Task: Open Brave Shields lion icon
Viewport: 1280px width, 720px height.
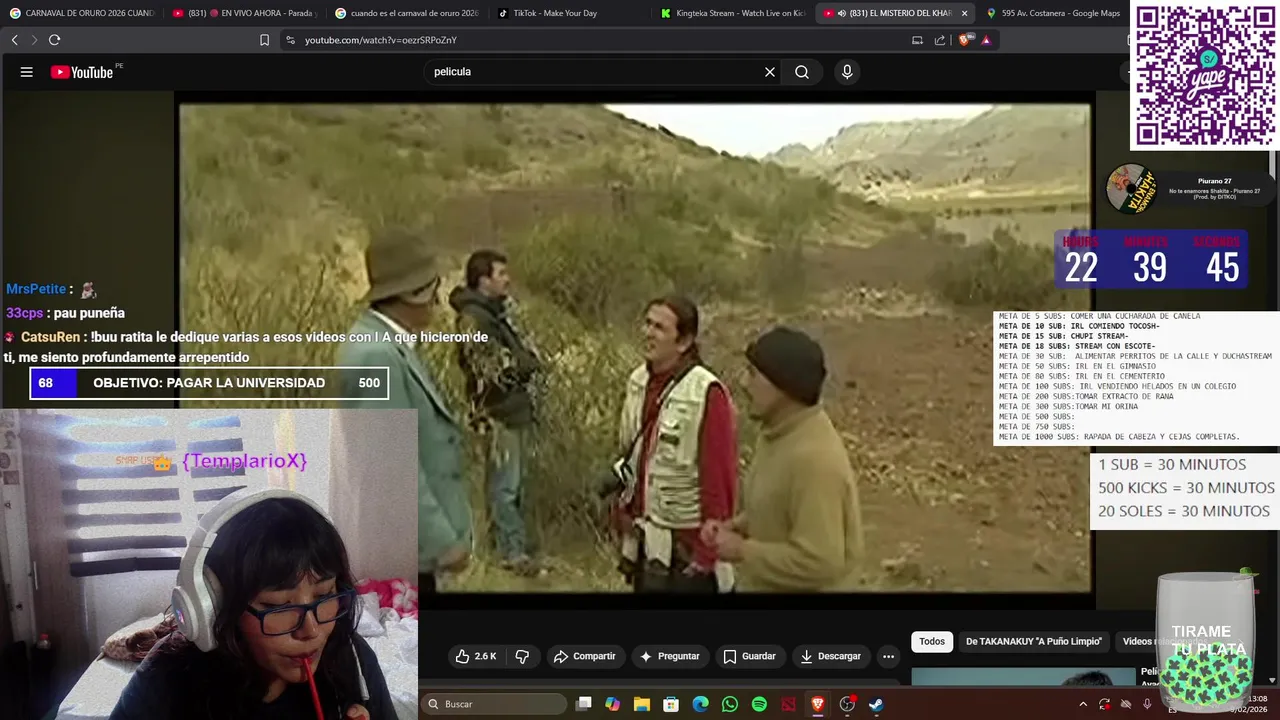Action: (x=965, y=40)
